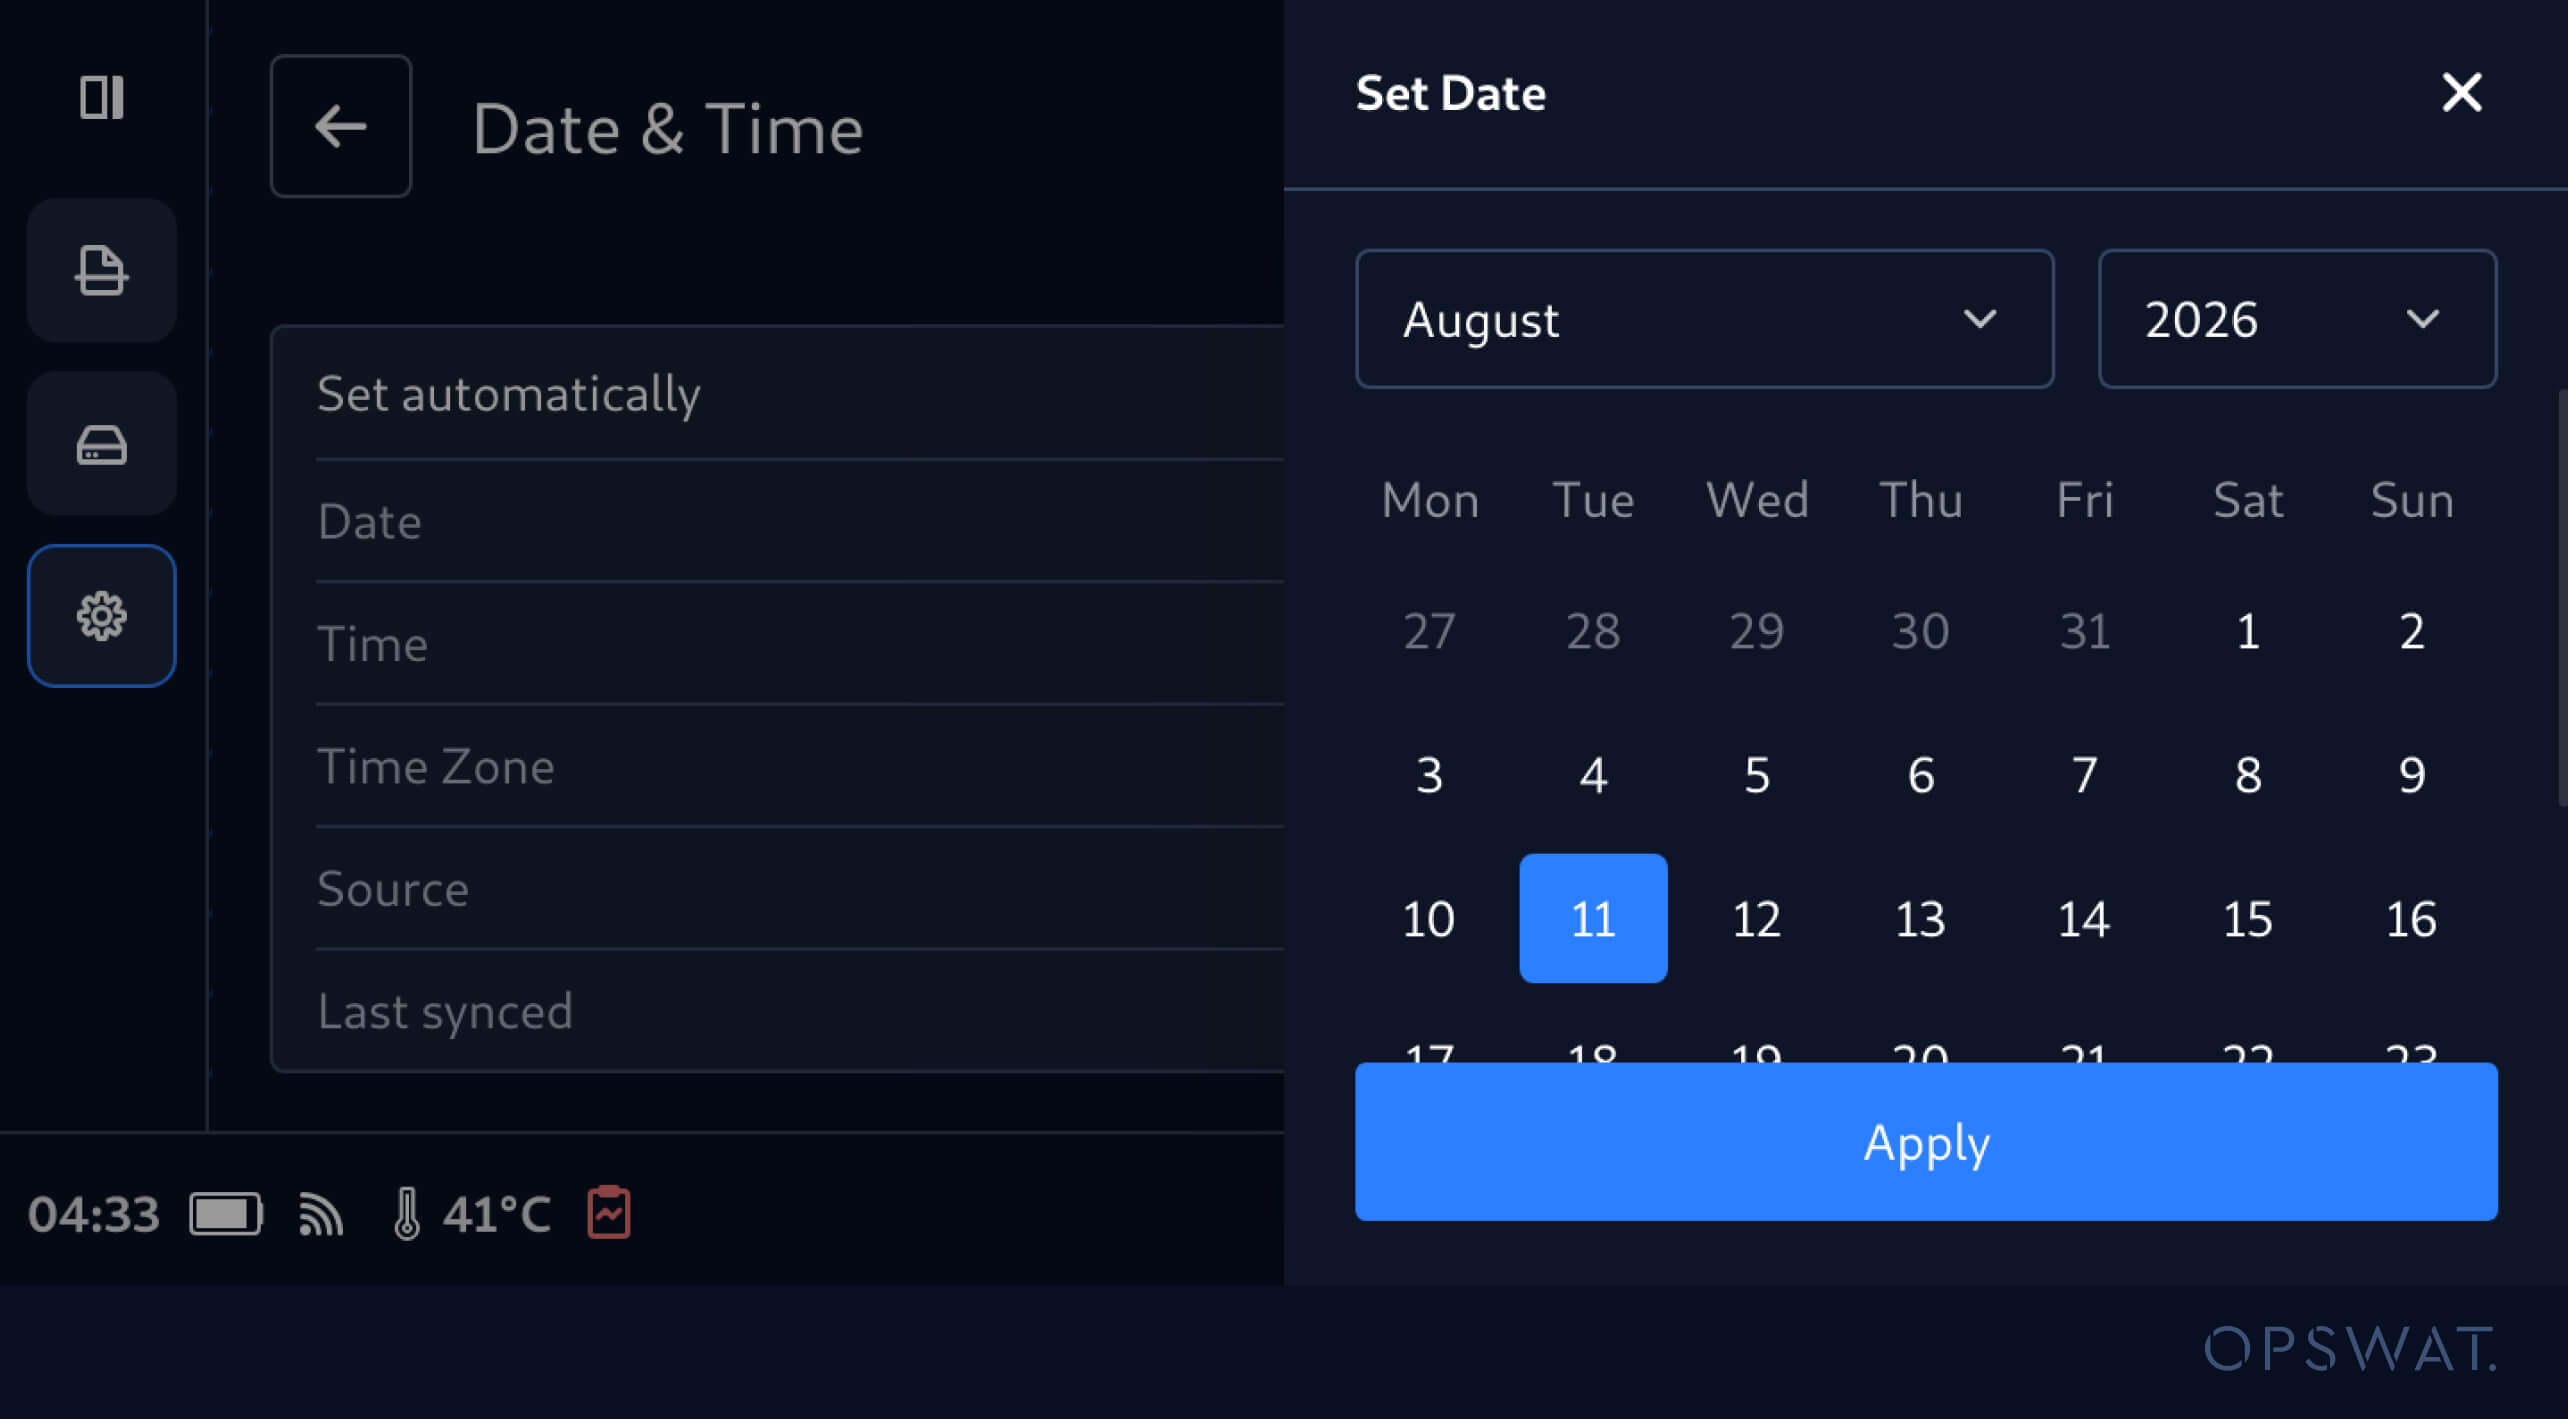Click the thermometer temperature icon

[406, 1214]
